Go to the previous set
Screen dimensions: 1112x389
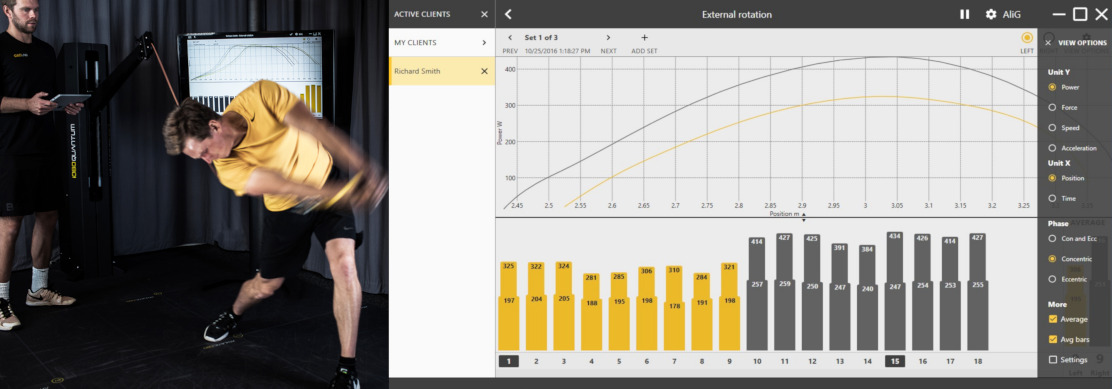[x=510, y=38]
